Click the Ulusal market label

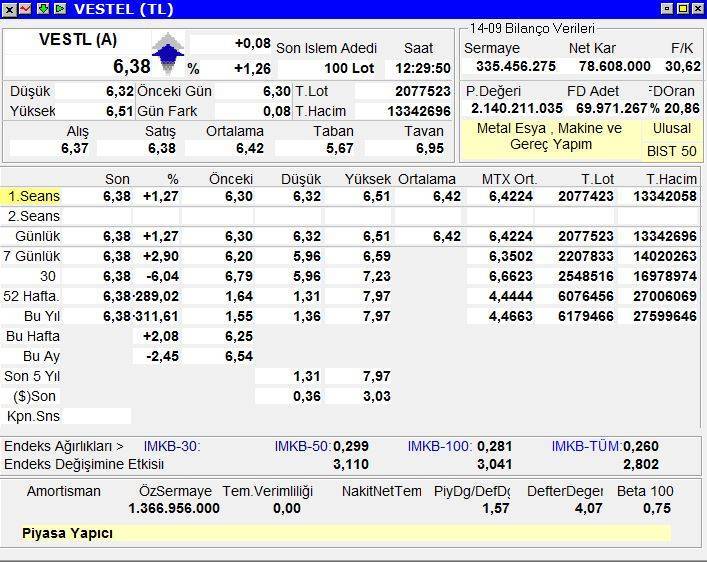tap(672, 129)
